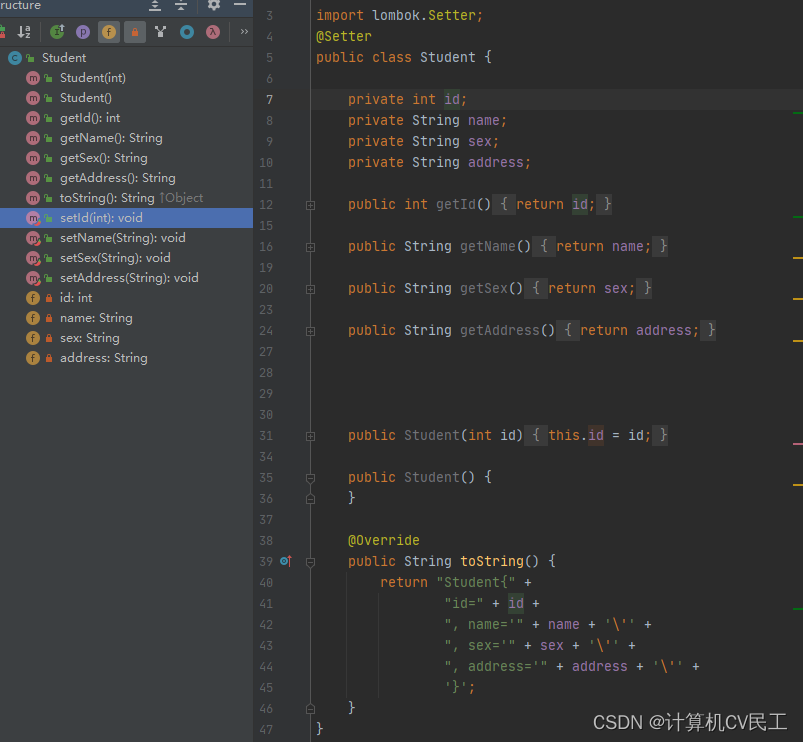Toggle the Show Non-Public lock filter
The height and width of the screenshot is (742, 803).
click(134, 32)
